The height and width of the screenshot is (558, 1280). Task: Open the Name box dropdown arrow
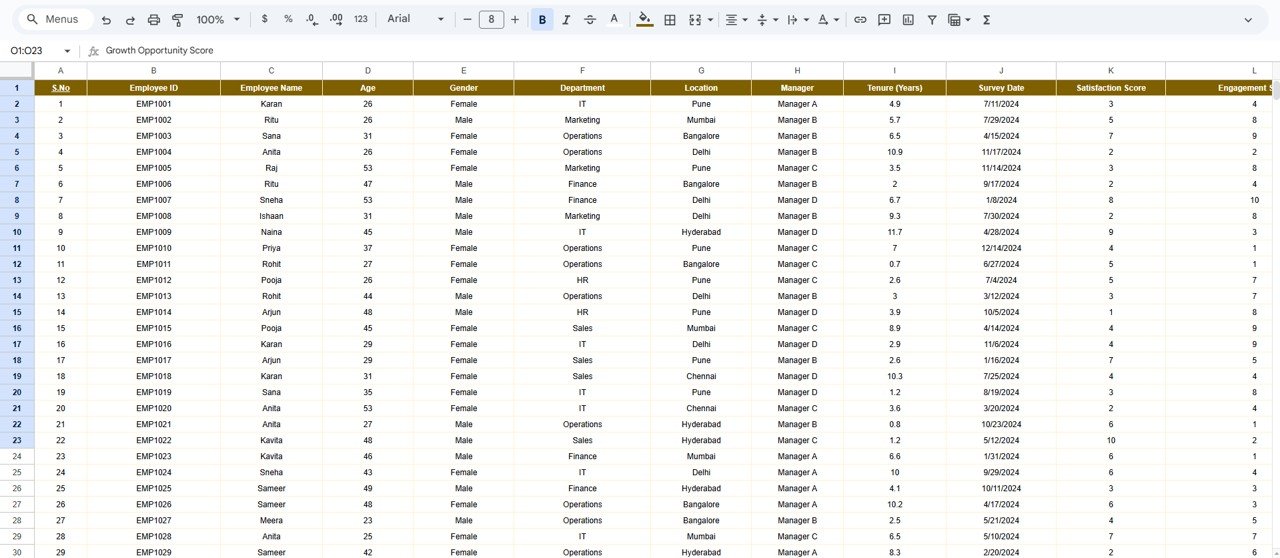tap(67, 50)
